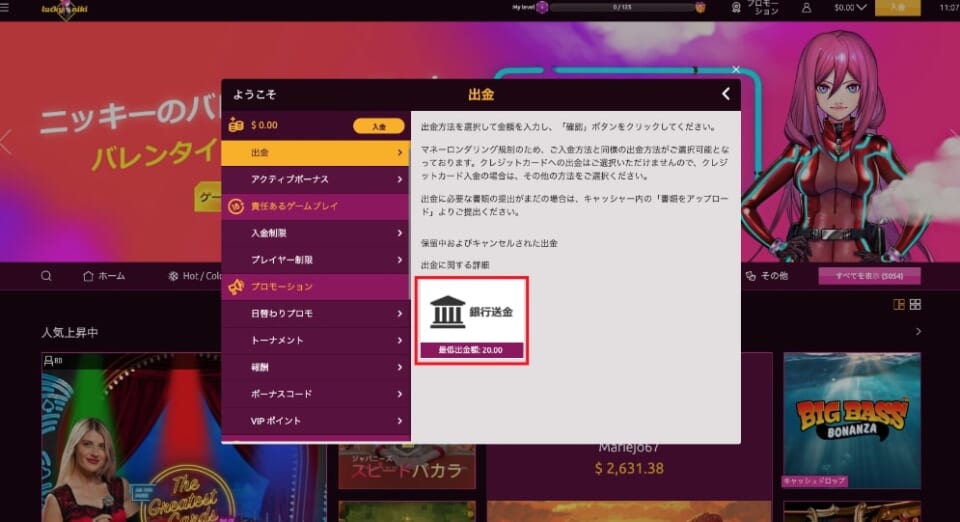Open the トーナメント menu item
Screen dimensions: 960x522
(316, 340)
